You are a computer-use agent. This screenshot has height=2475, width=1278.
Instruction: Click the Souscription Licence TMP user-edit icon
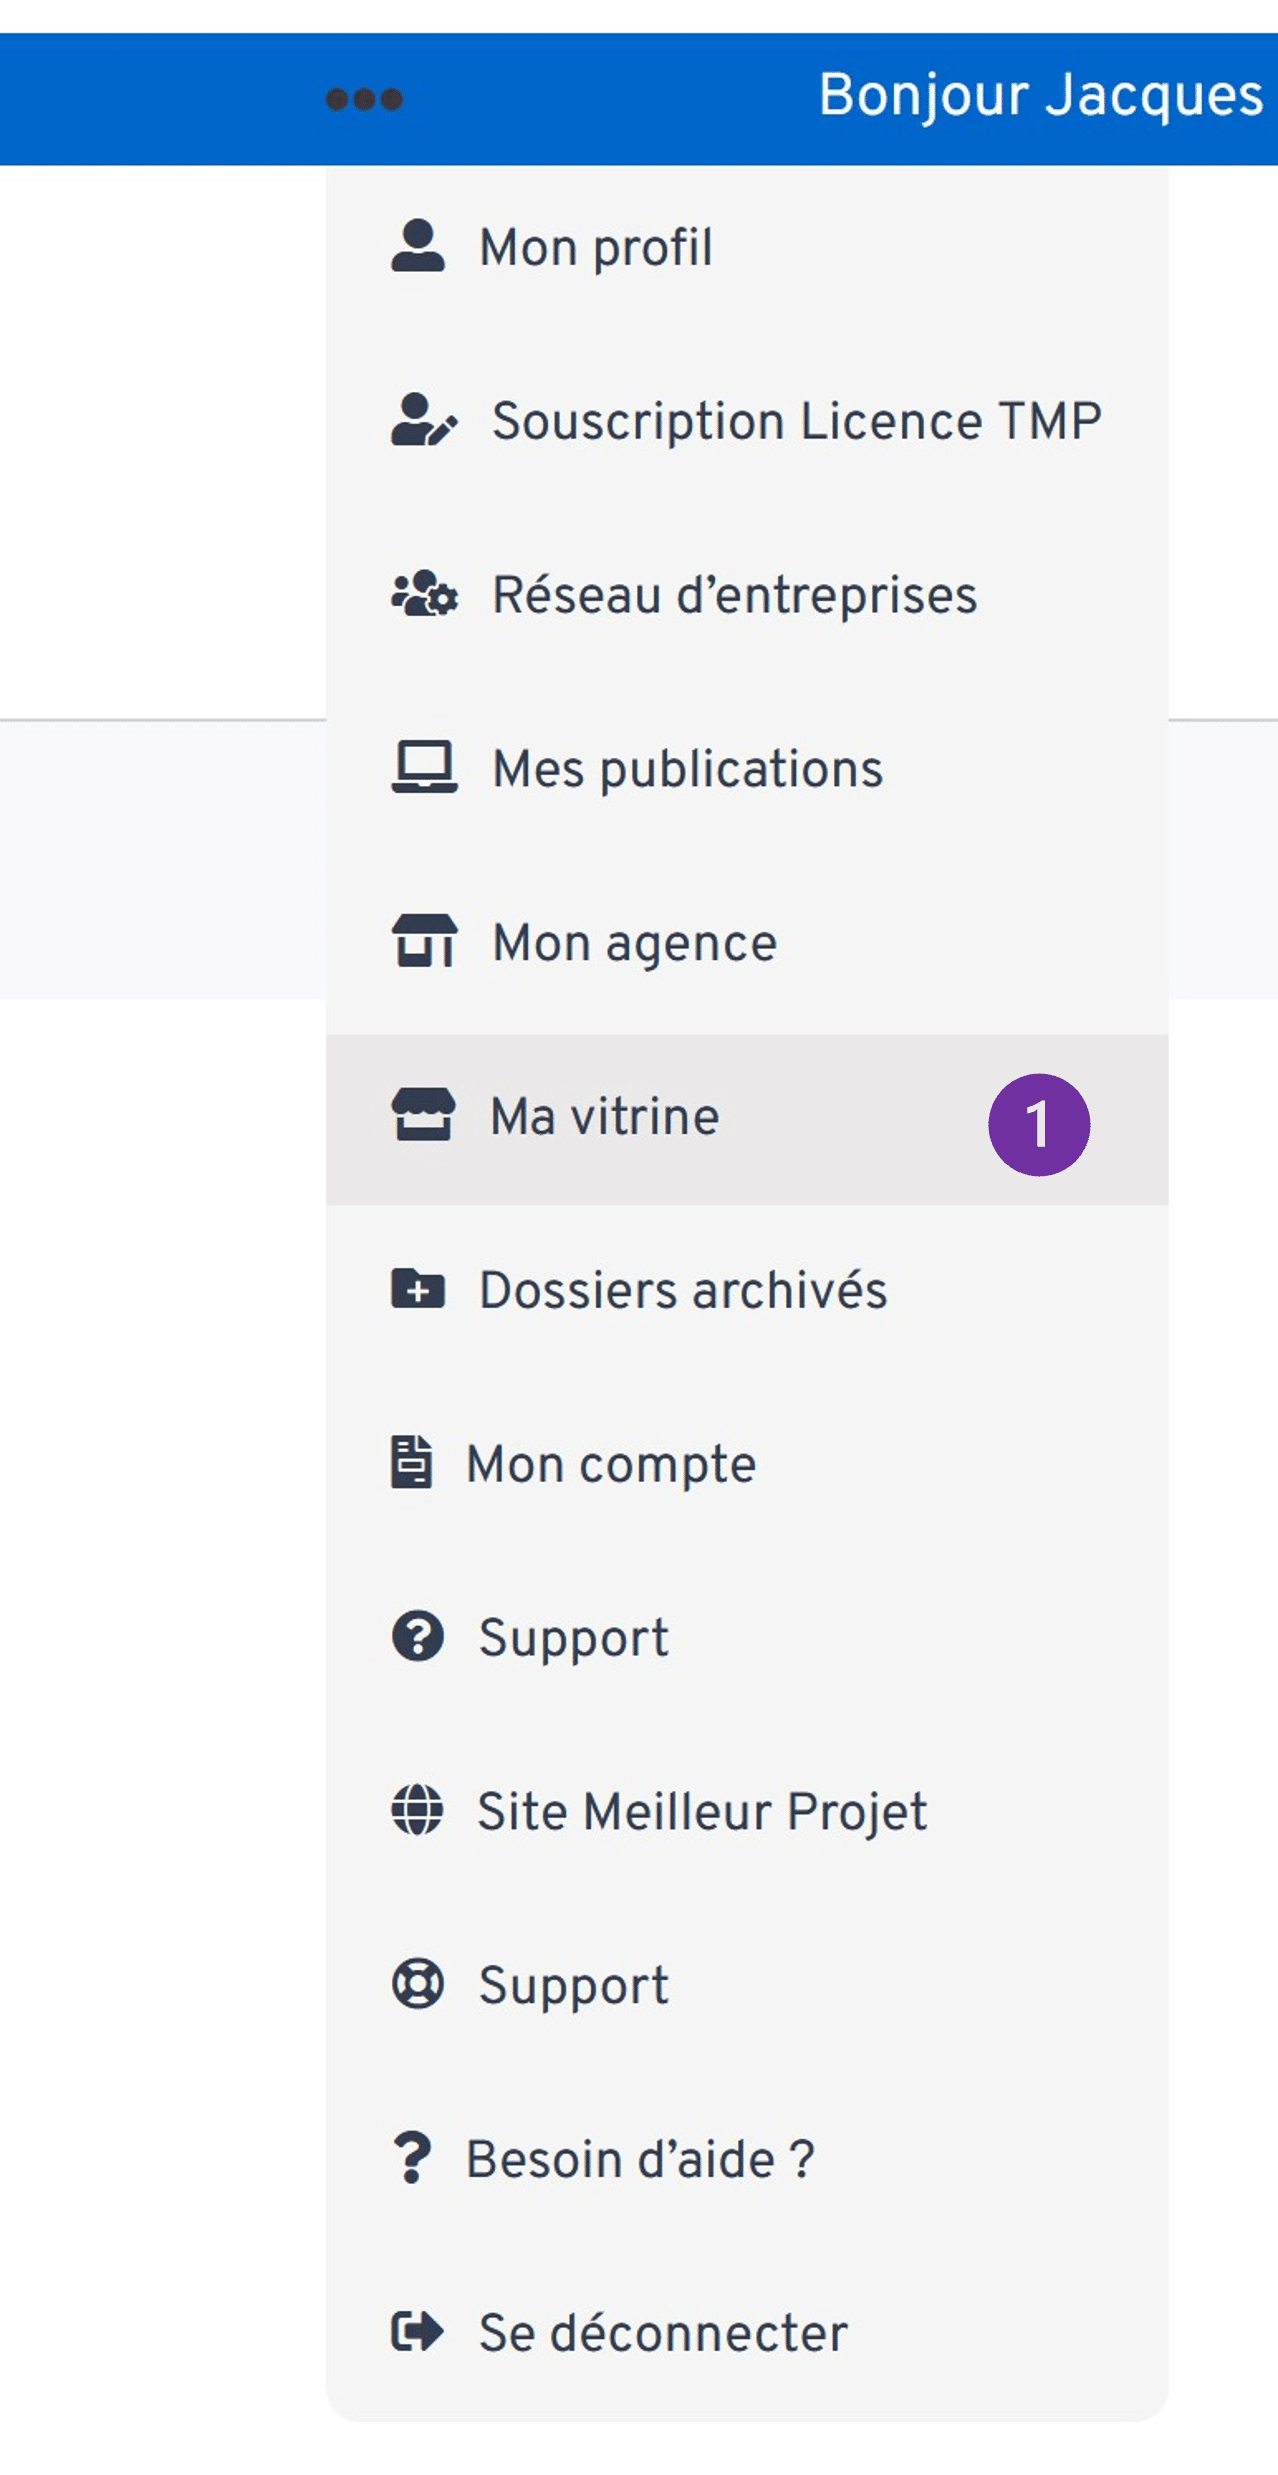[423, 420]
